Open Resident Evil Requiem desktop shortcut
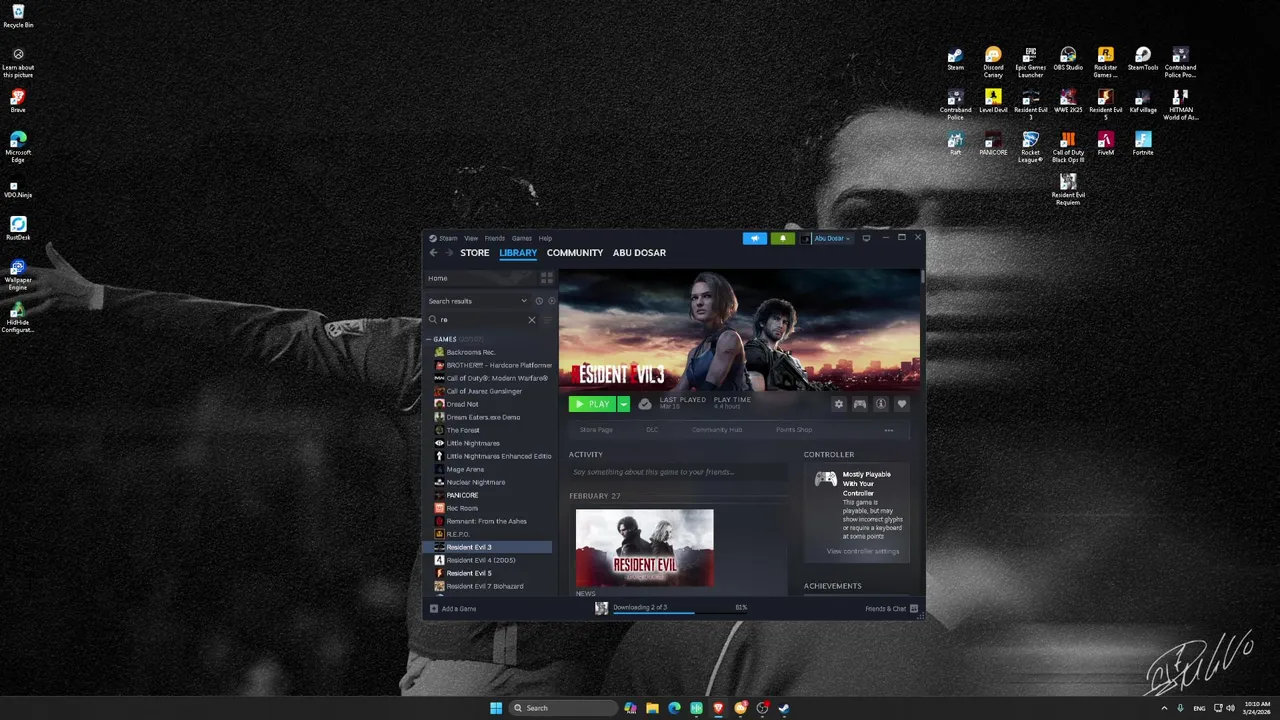This screenshot has height=720, width=1280. (x=1068, y=189)
